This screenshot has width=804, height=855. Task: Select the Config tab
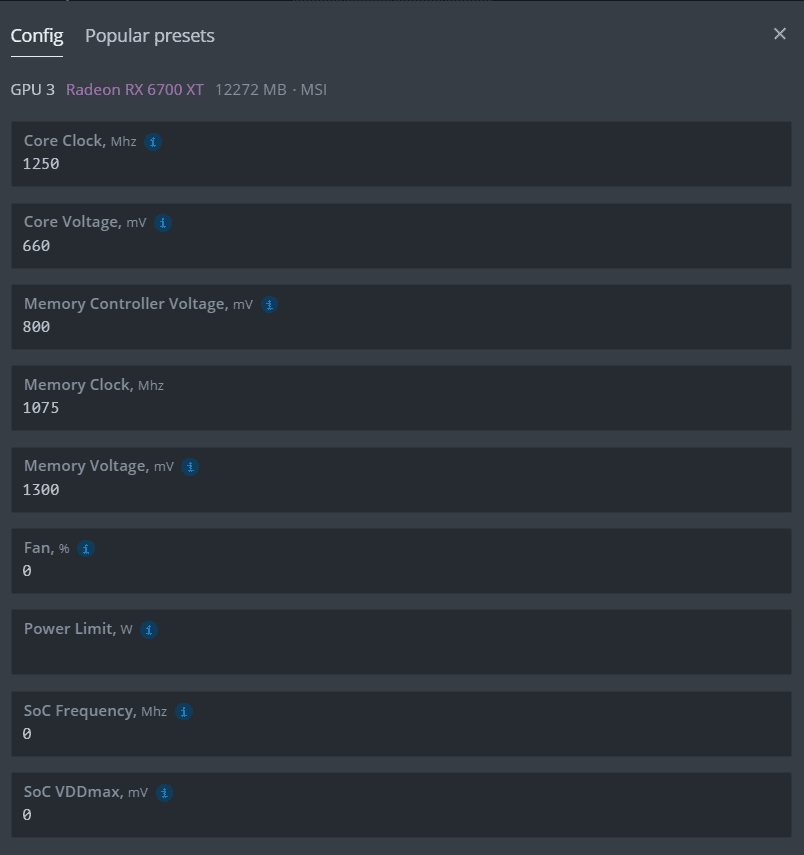pos(37,36)
